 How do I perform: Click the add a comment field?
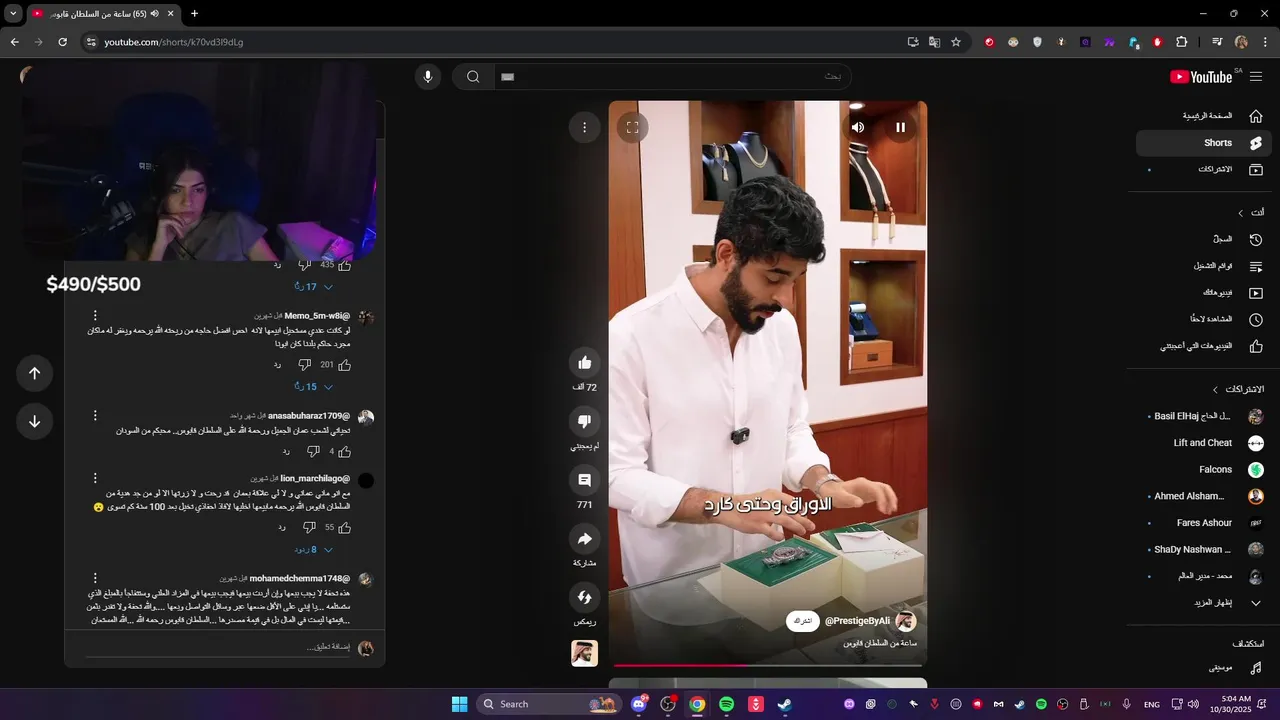coord(218,648)
